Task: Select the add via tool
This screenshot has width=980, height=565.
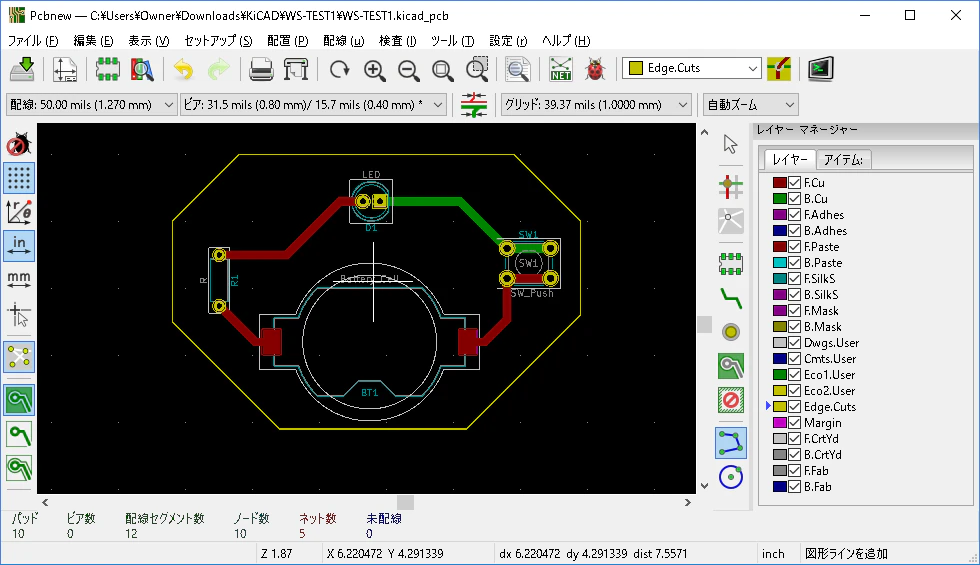Action: tap(731, 332)
